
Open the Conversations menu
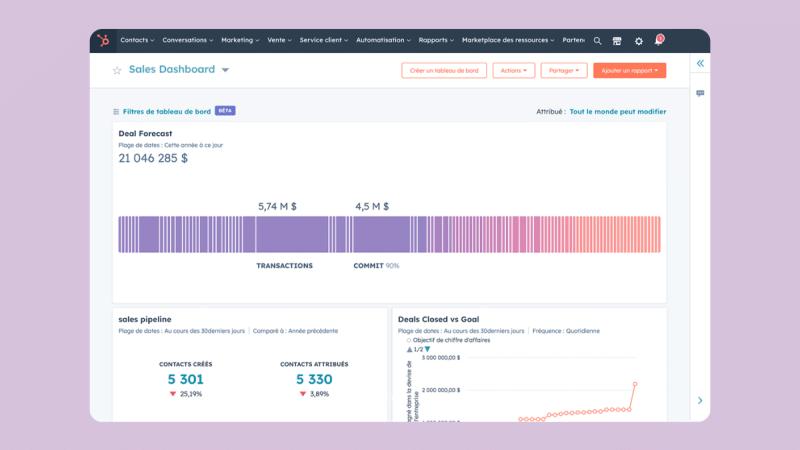click(x=188, y=40)
